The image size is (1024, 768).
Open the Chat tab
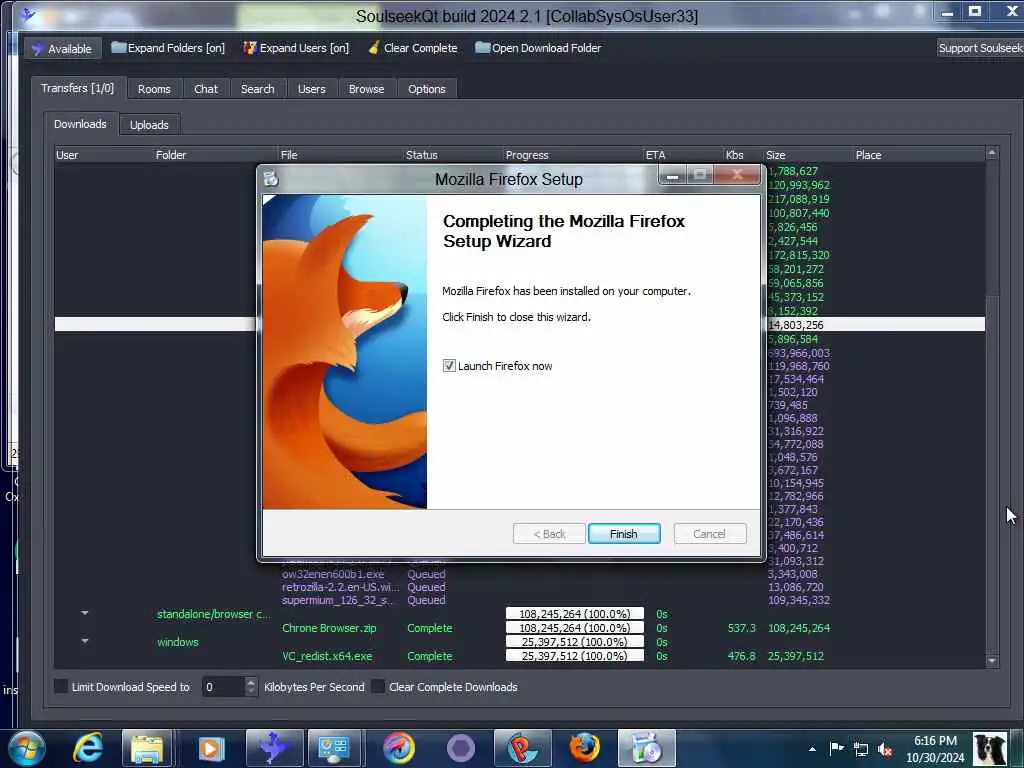click(206, 89)
